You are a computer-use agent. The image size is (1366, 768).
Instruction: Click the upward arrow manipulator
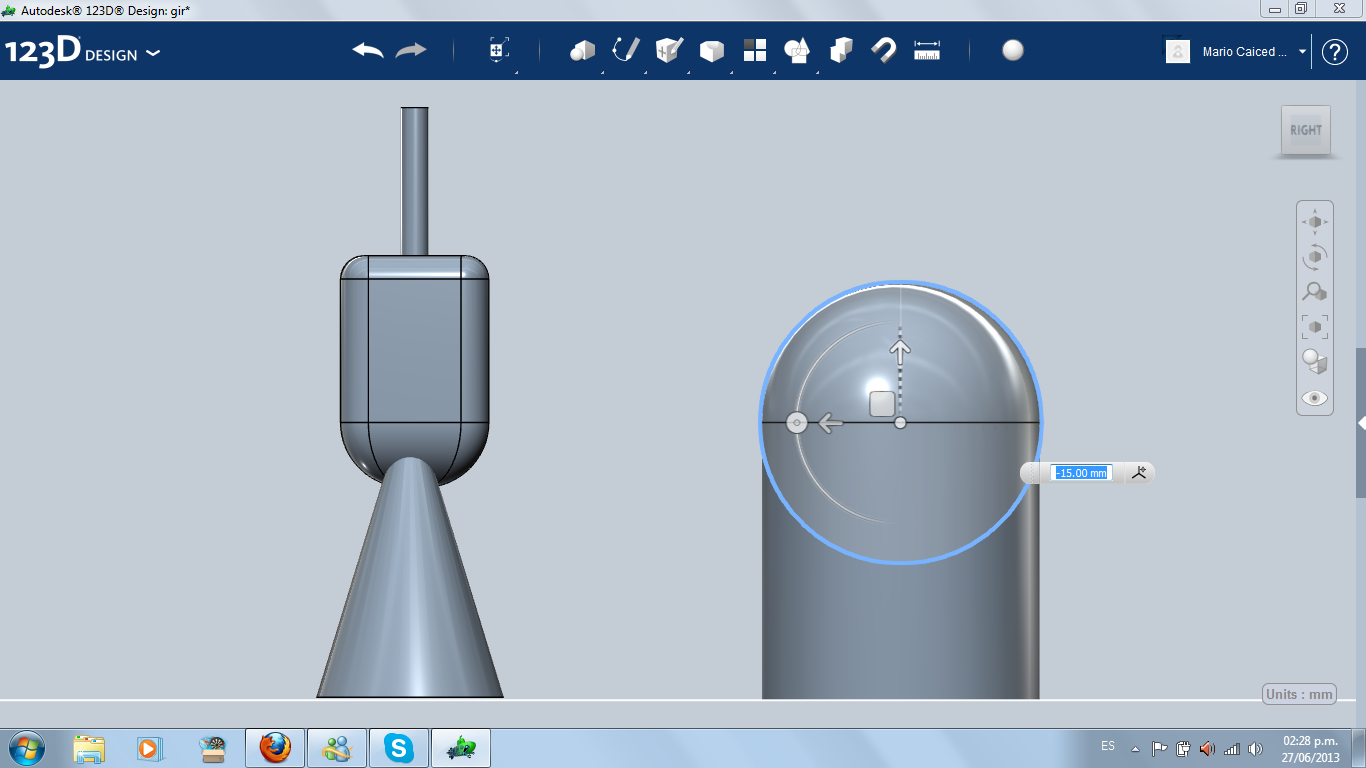(900, 350)
